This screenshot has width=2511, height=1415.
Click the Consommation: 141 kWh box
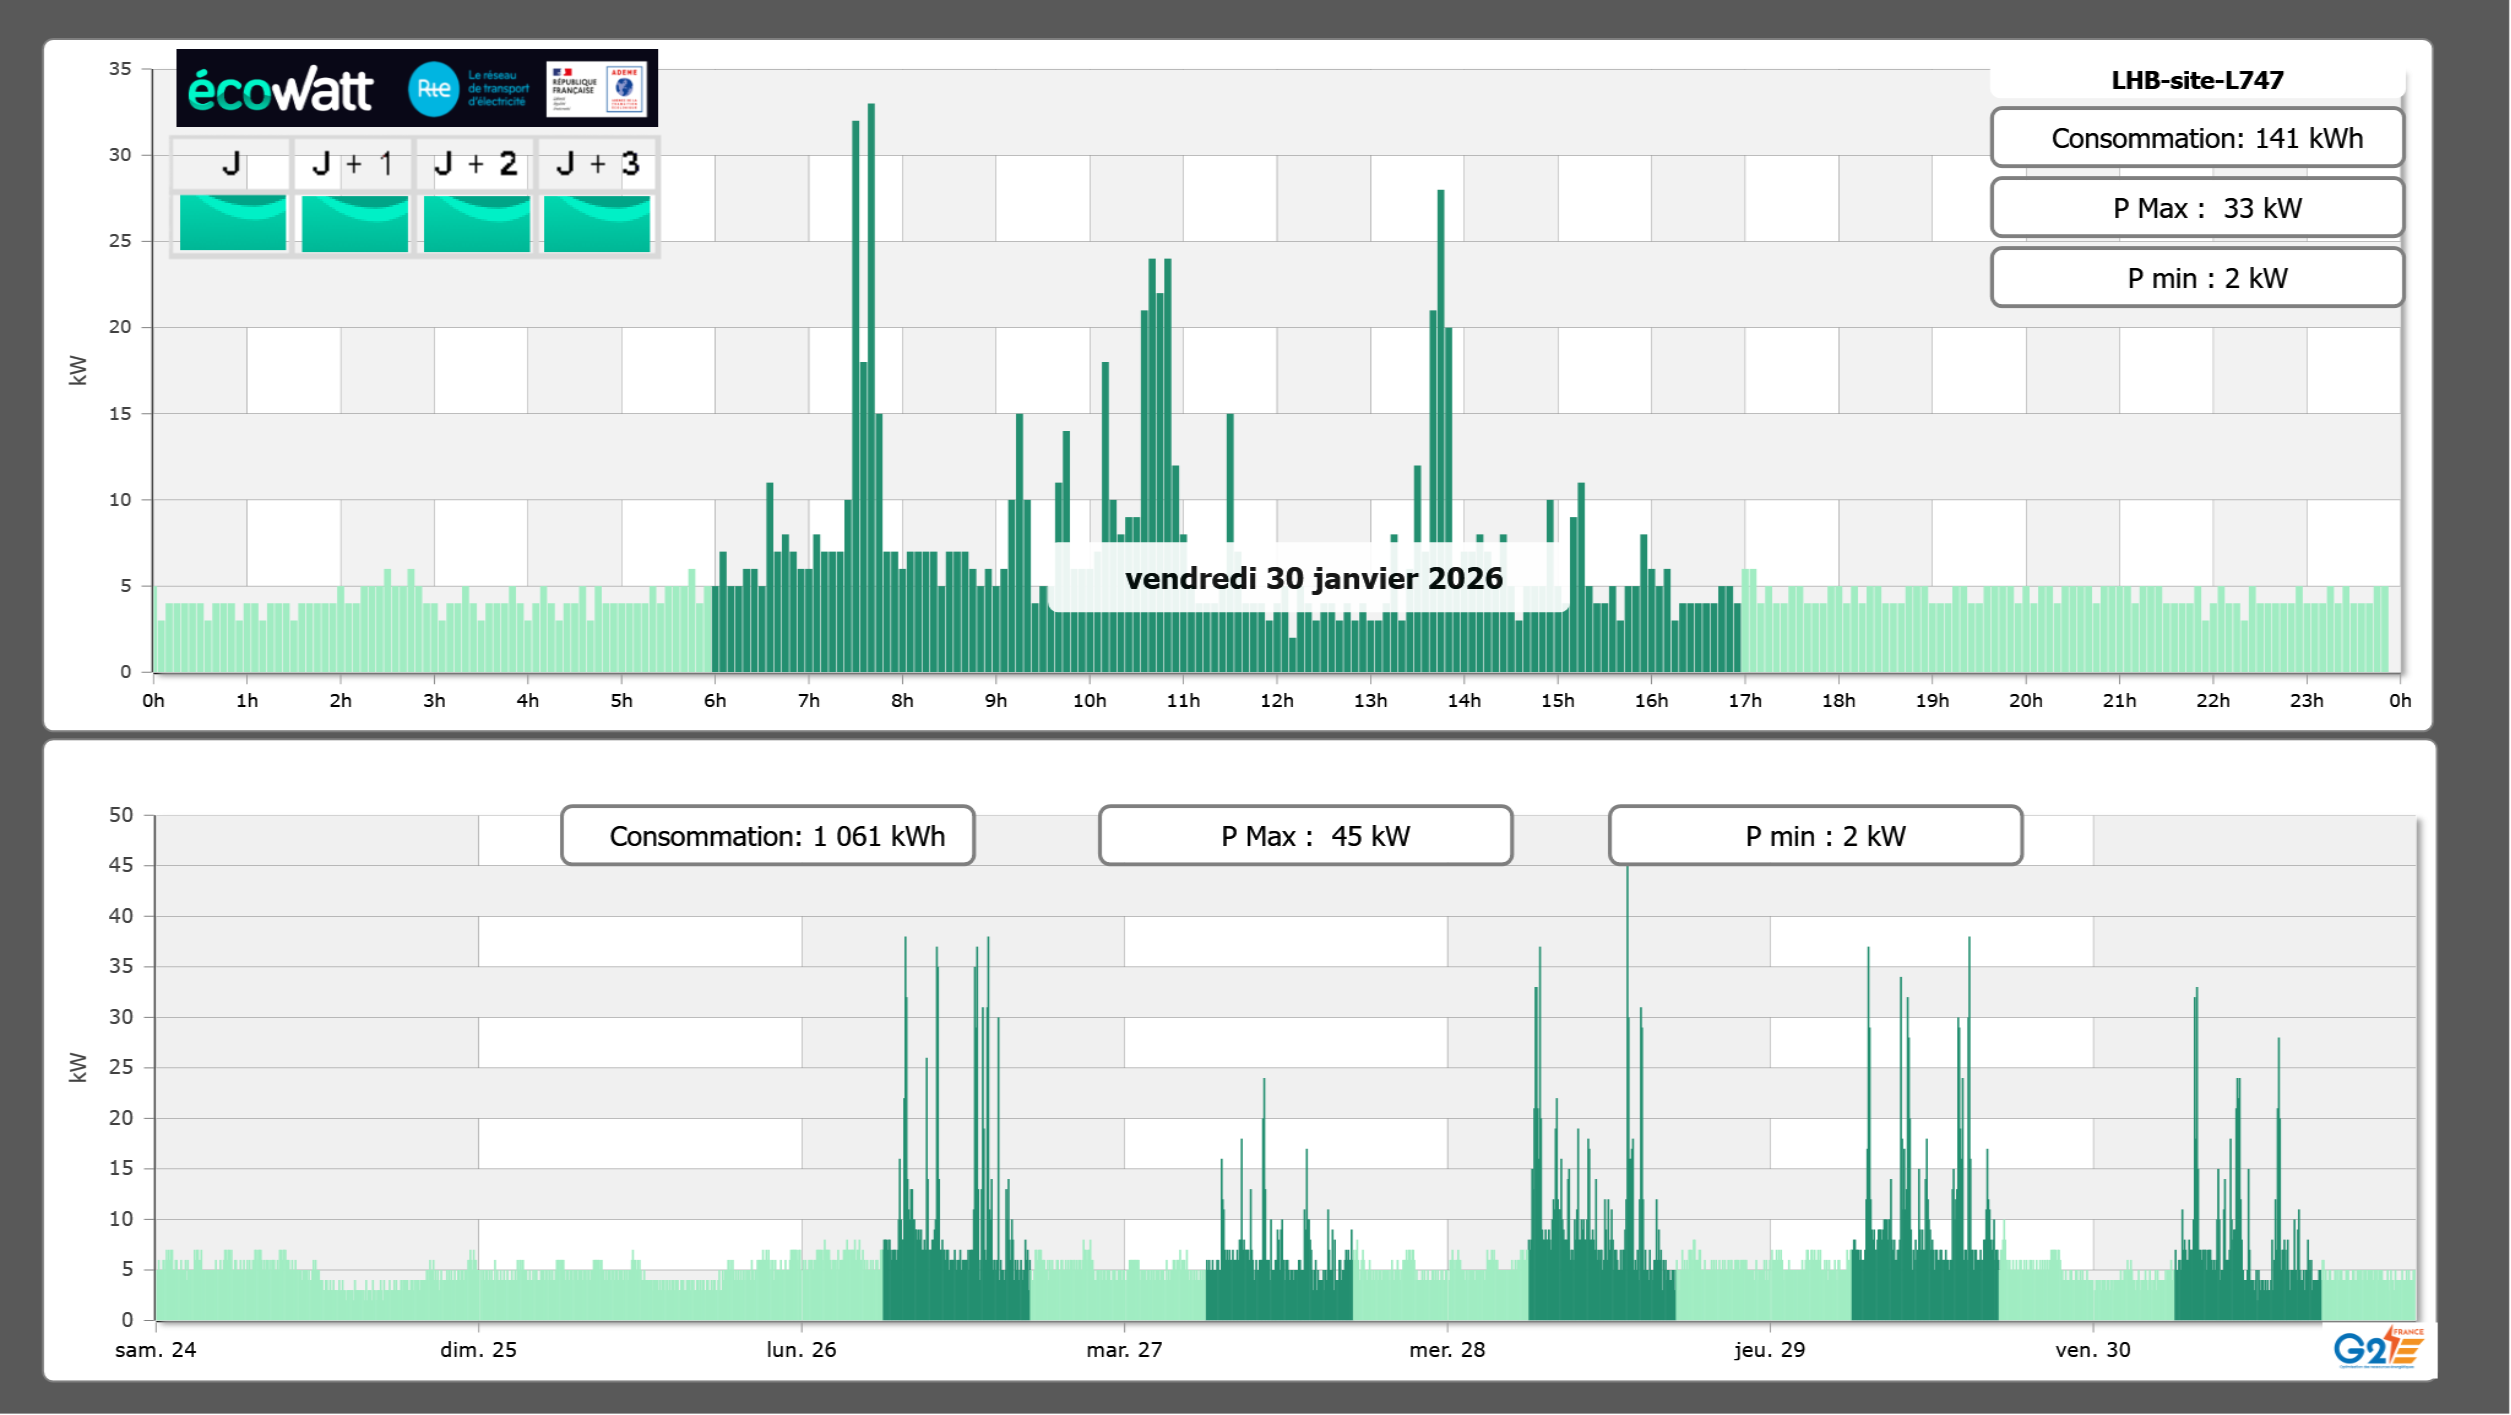coord(2197,138)
